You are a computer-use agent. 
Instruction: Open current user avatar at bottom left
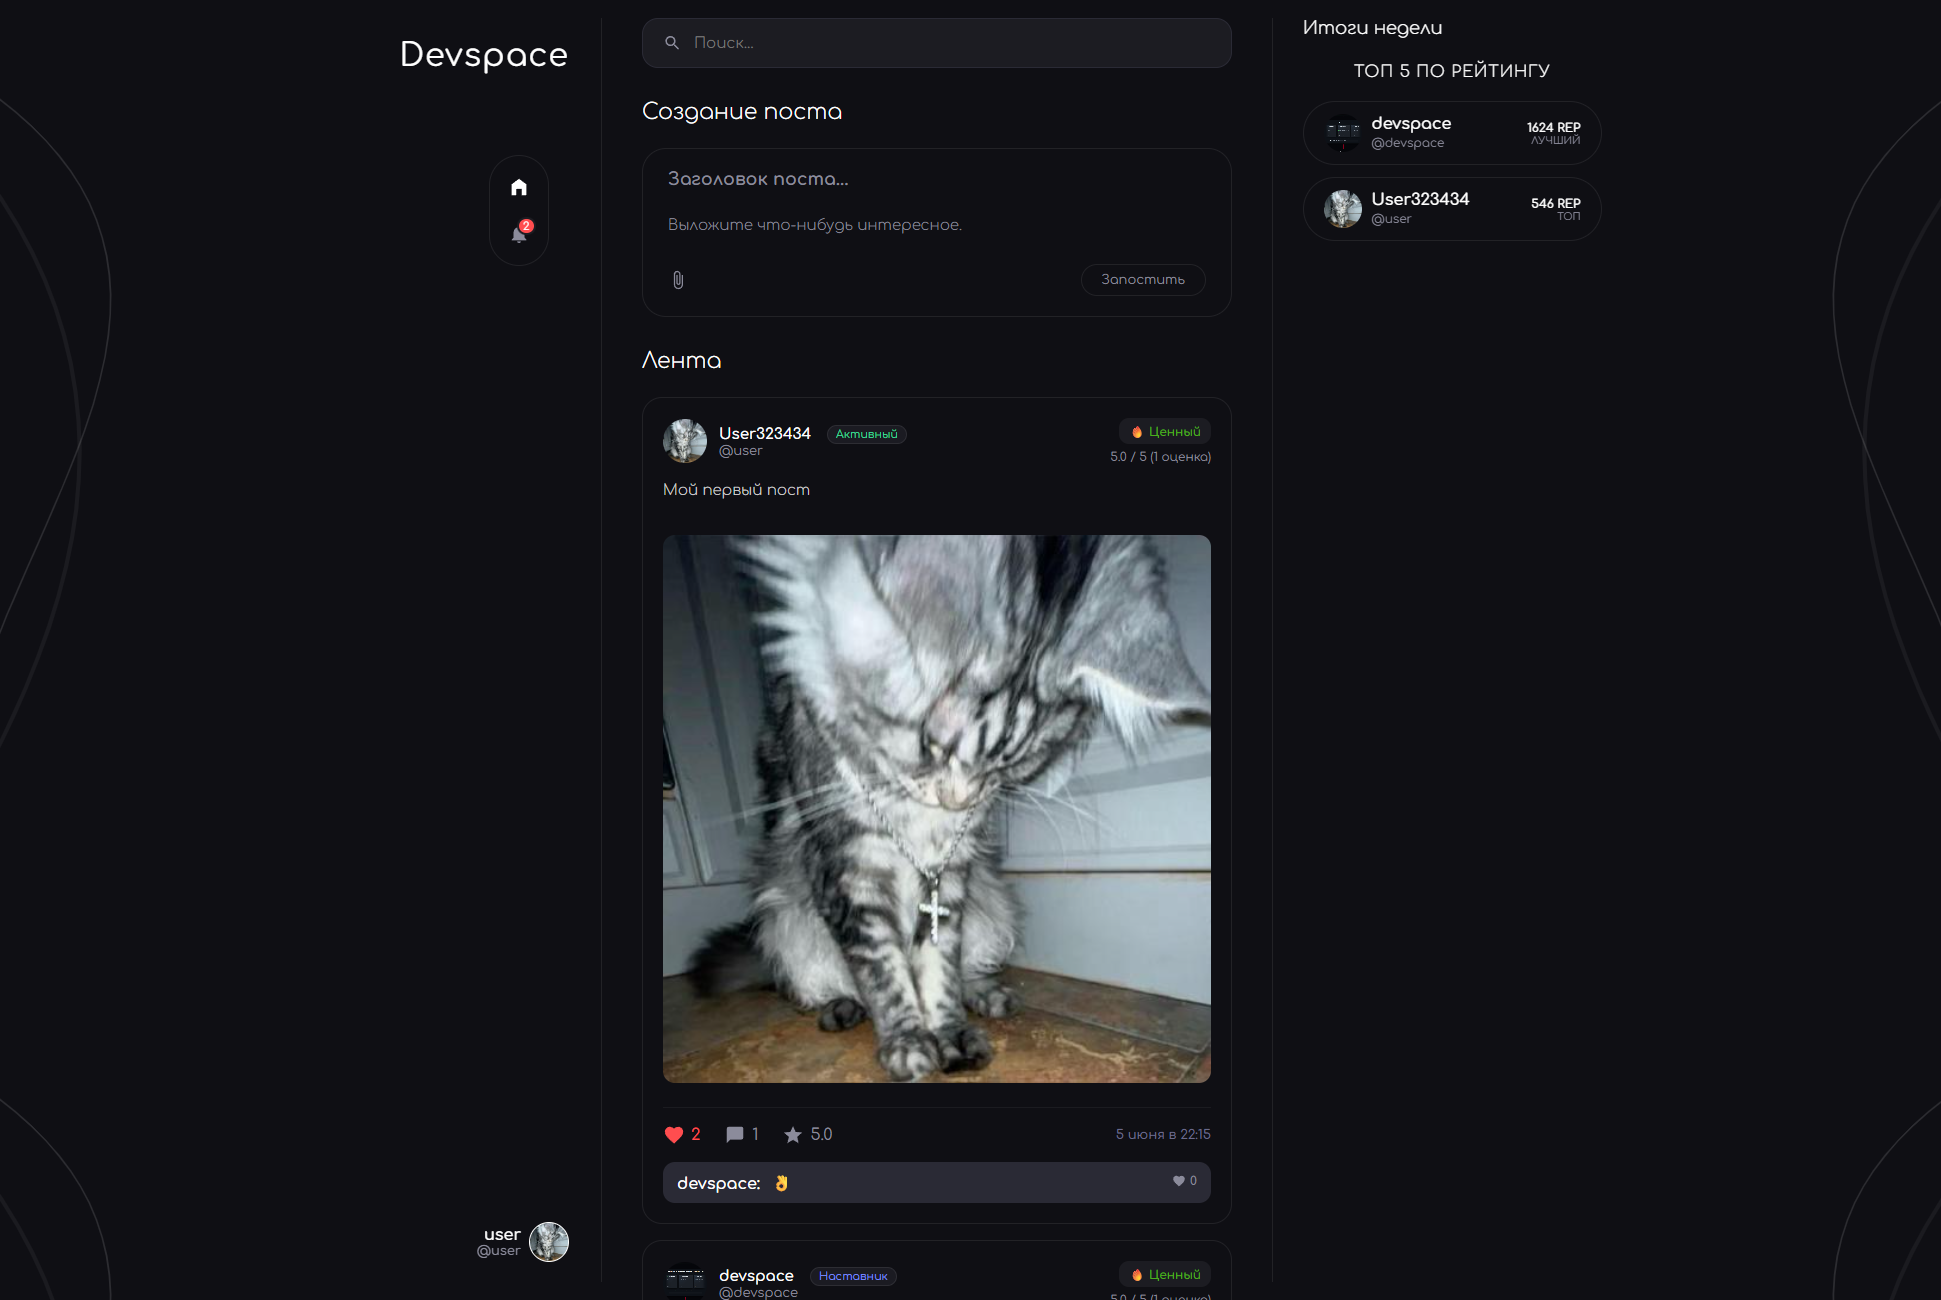[549, 1242]
